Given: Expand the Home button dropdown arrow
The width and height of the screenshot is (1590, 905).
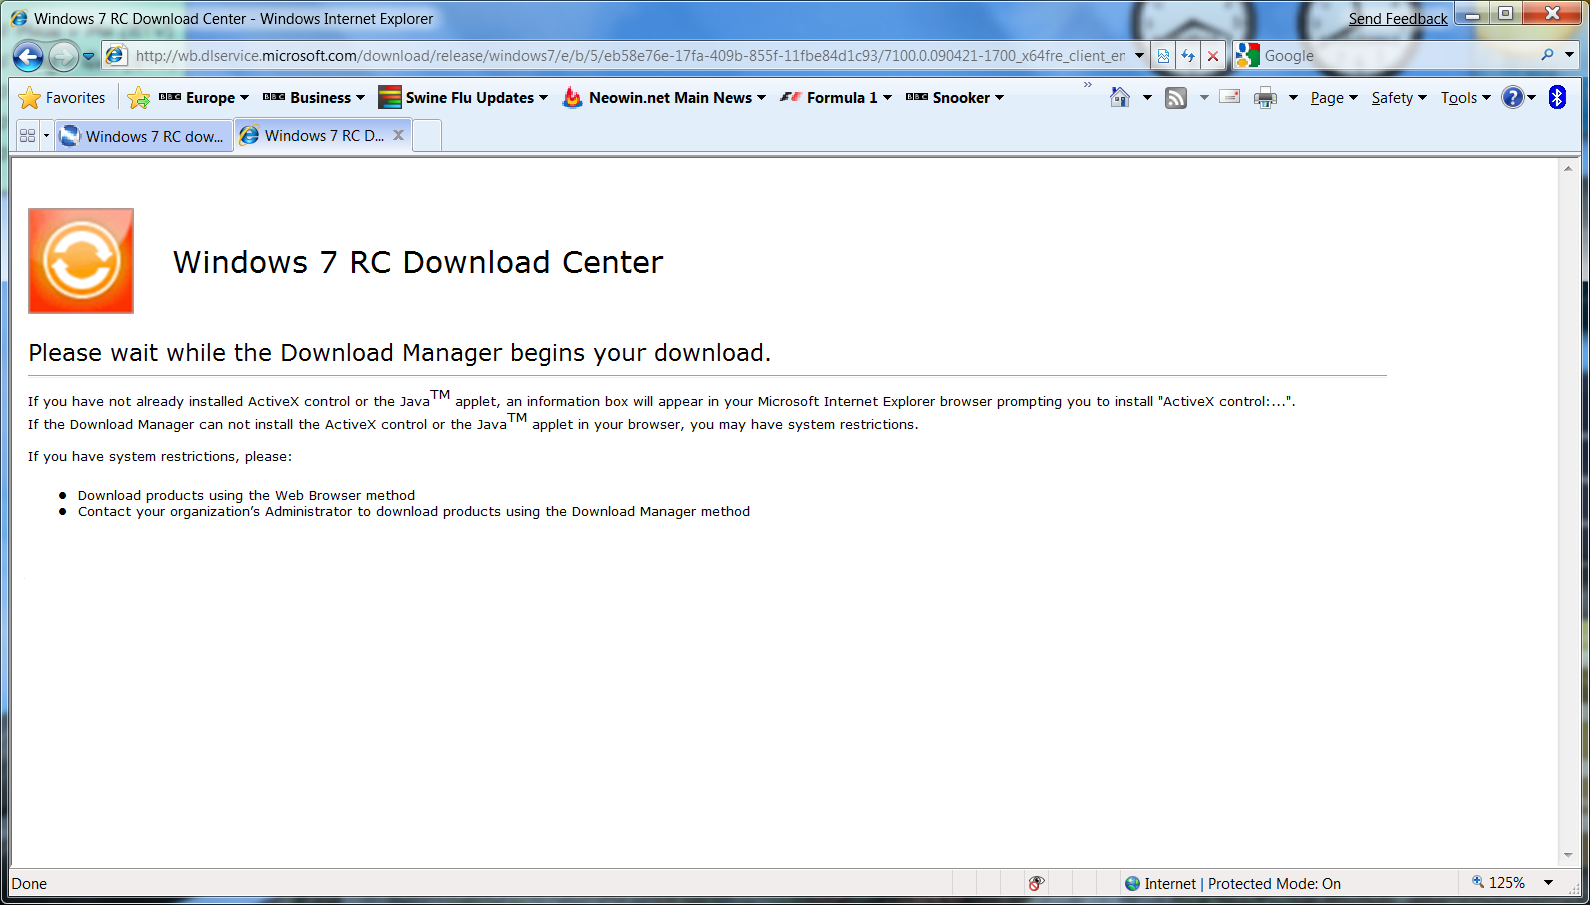Looking at the screenshot, I should (x=1147, y=98).
